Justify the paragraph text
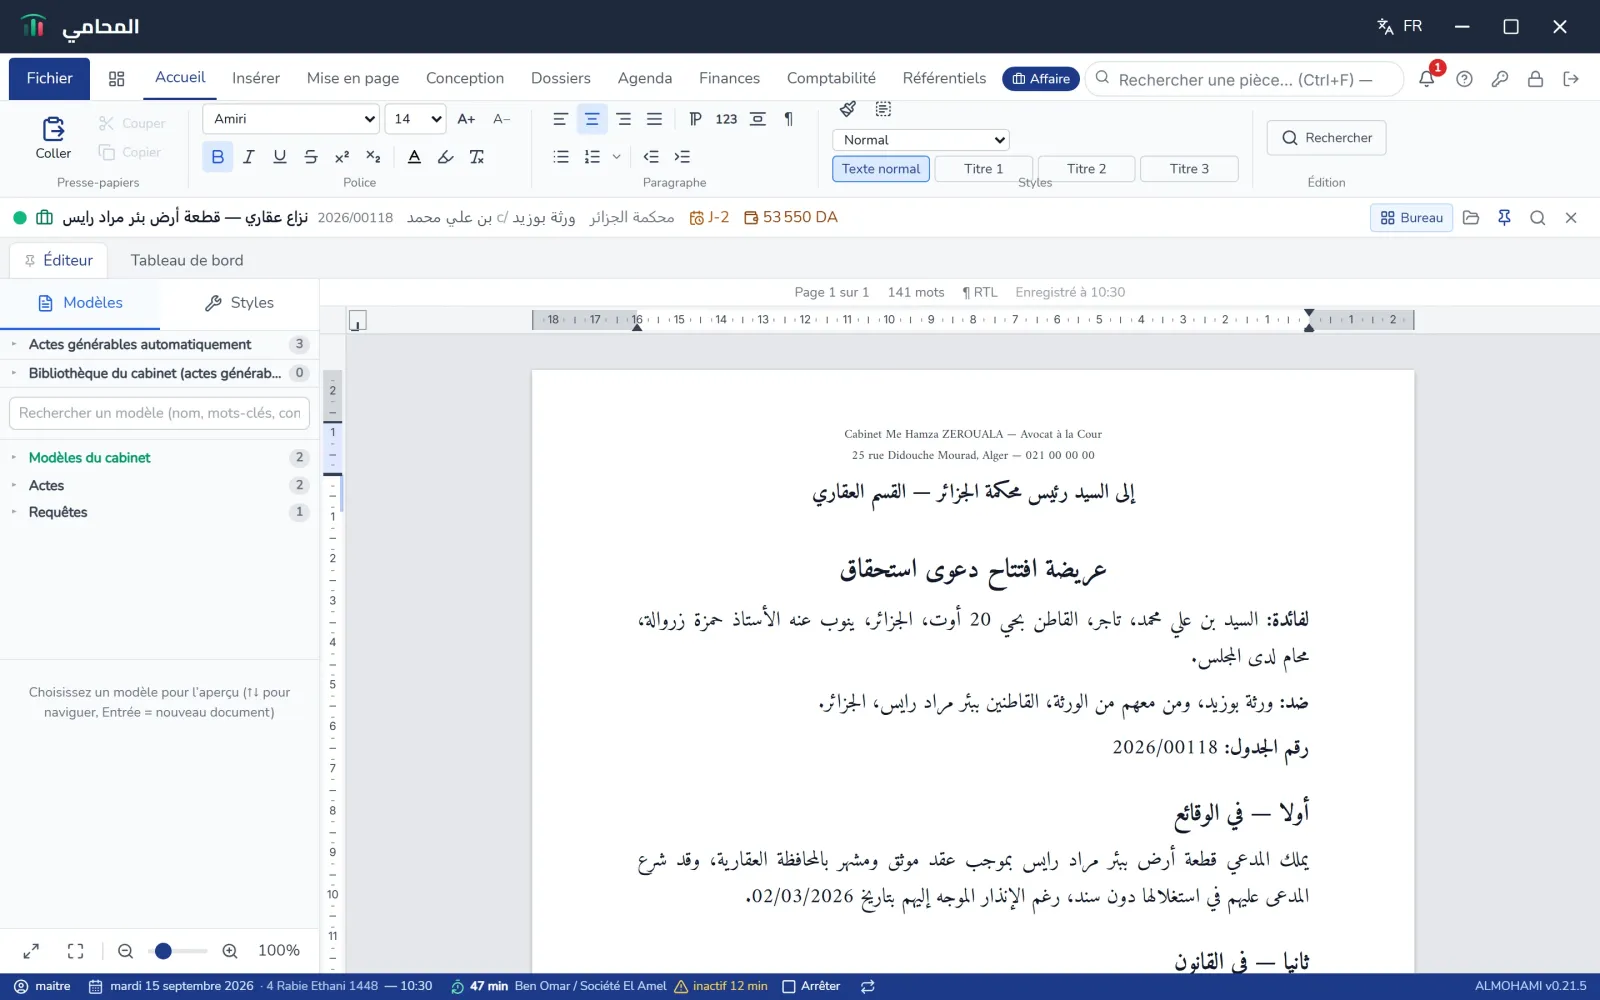The width and height of the screenshot is (1600, 1000). [654, 119]
